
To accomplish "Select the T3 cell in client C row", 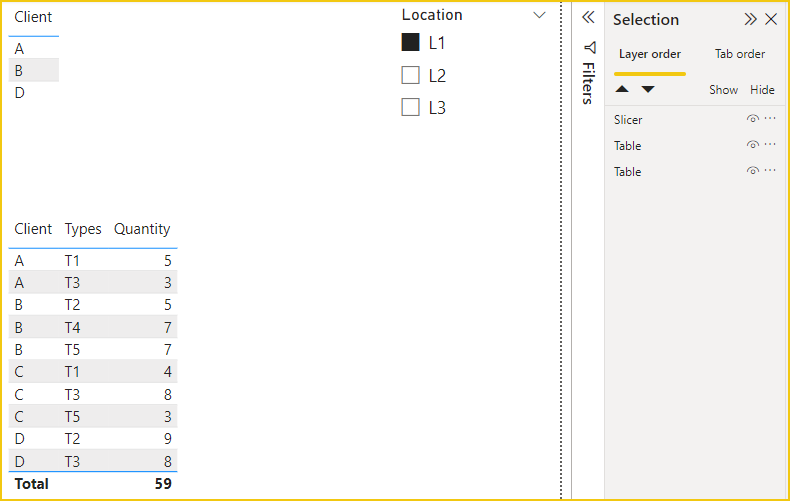I will click(x=72, y=395).
